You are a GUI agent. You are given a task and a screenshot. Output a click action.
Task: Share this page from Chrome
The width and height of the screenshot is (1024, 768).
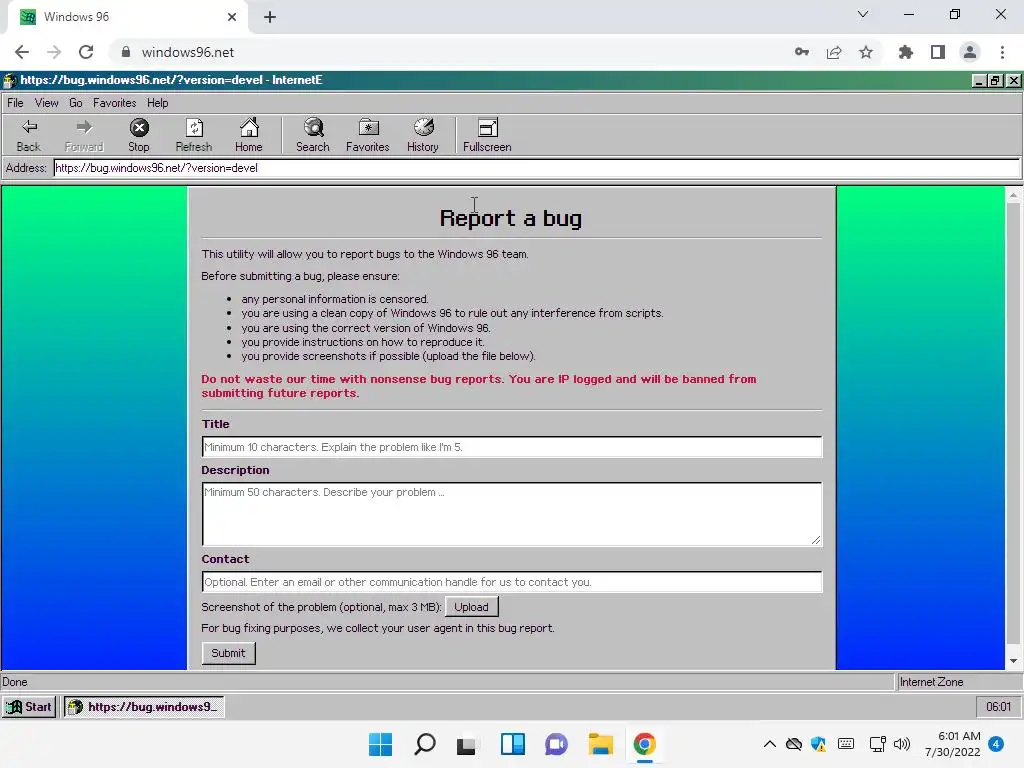pyautogui.click(x=834, y=52)
